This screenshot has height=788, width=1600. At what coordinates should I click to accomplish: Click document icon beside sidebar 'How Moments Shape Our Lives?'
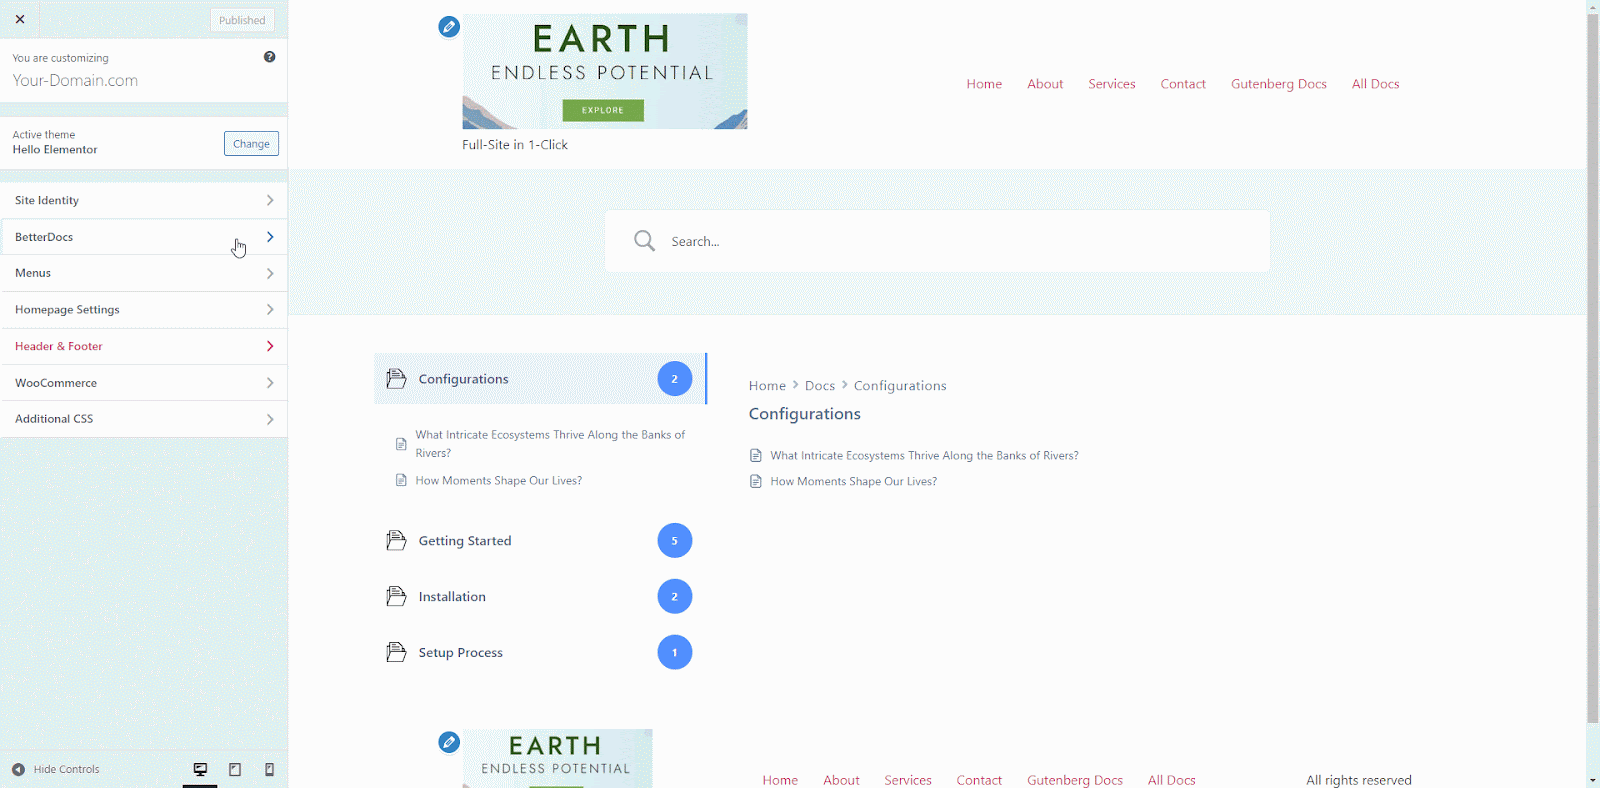[401, 480]
